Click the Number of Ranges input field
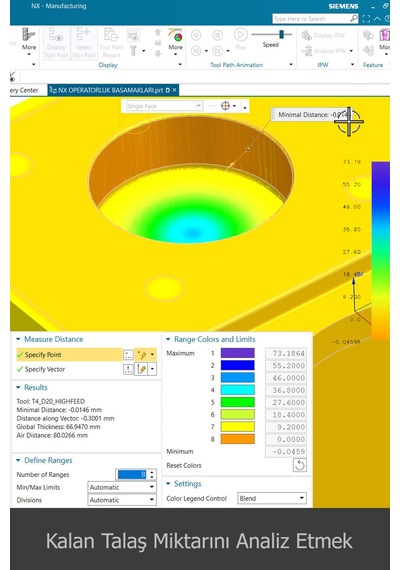 tap(132, 474)
